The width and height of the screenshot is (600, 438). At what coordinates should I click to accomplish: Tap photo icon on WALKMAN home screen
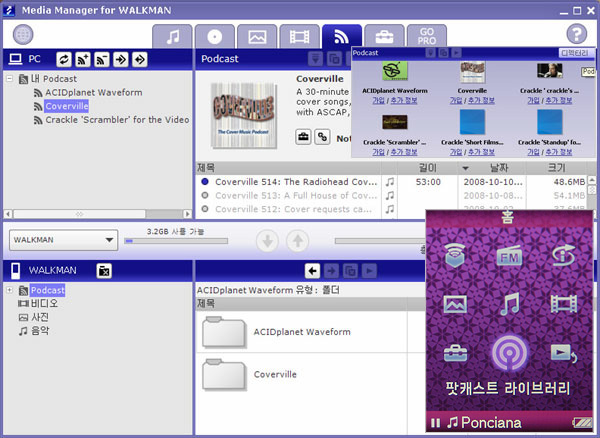coord(455,305)
